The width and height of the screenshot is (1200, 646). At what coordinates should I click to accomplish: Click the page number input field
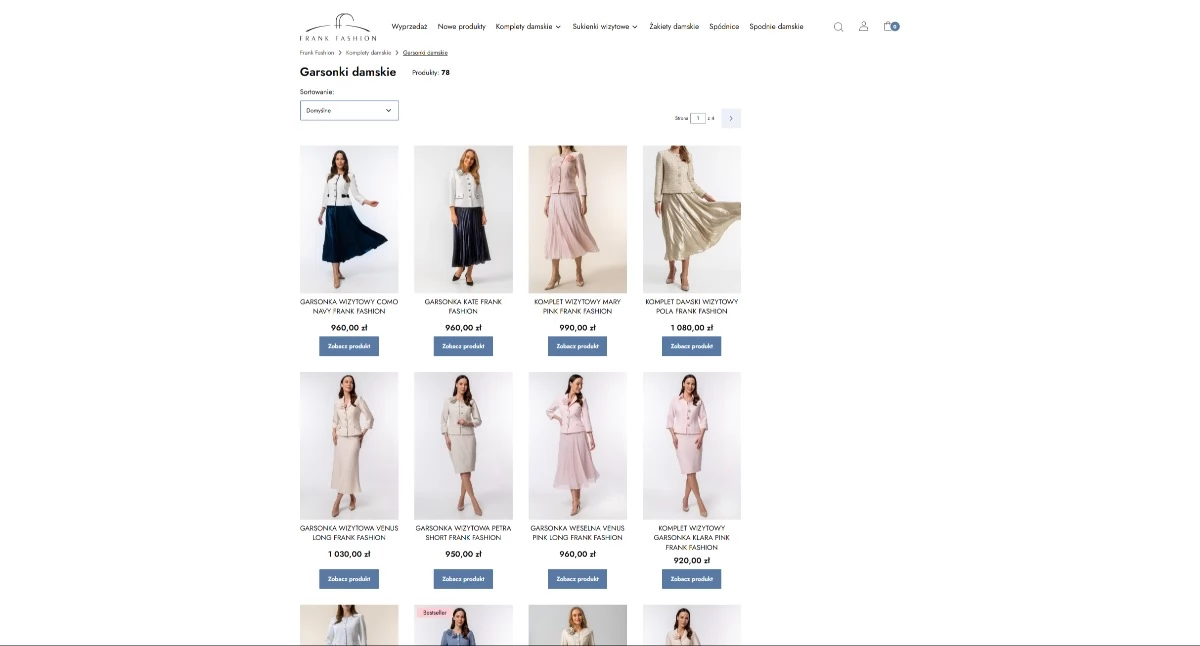coord(698,118)
